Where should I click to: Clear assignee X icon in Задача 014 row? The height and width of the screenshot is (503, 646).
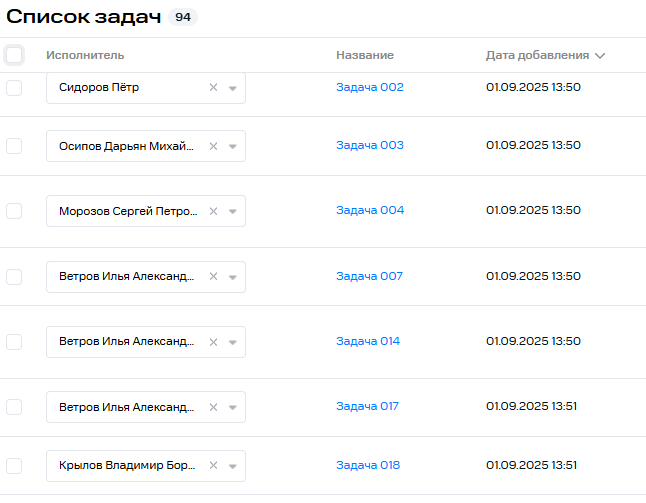coord(213,342)
